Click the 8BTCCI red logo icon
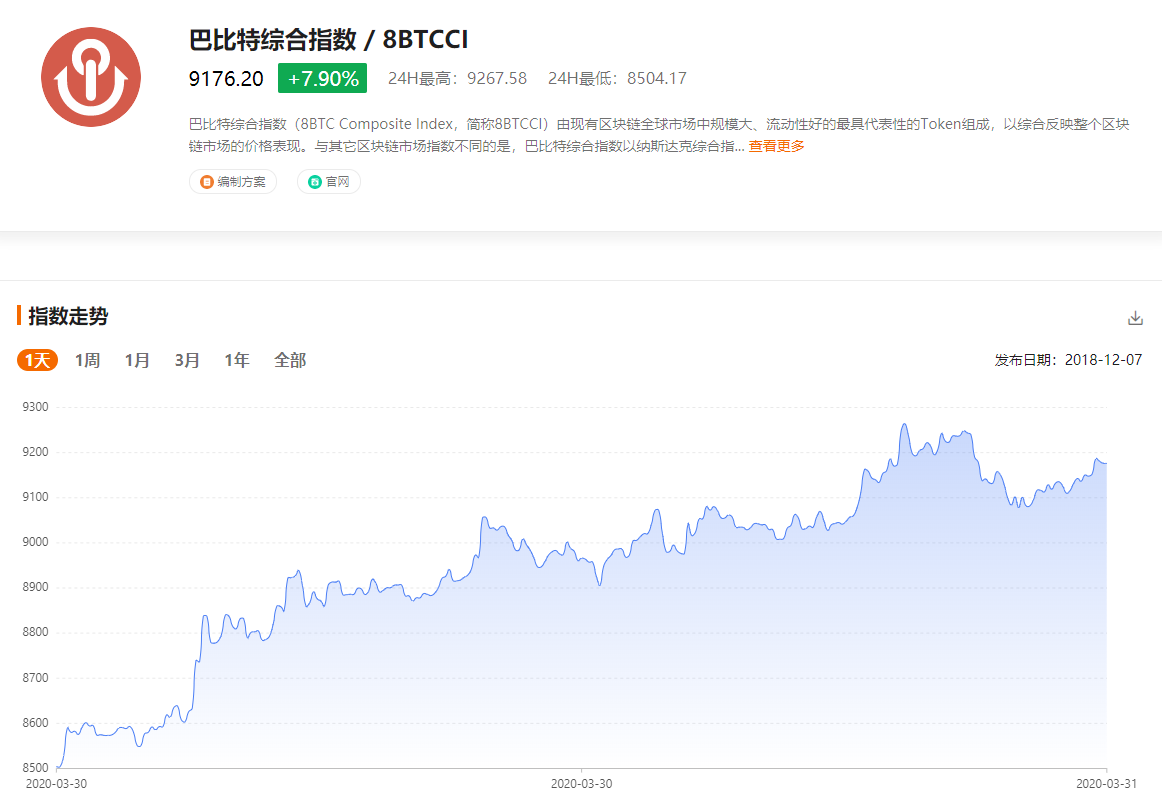Image resolution: width=1162 pixels, height=796 pixels. 90,77
